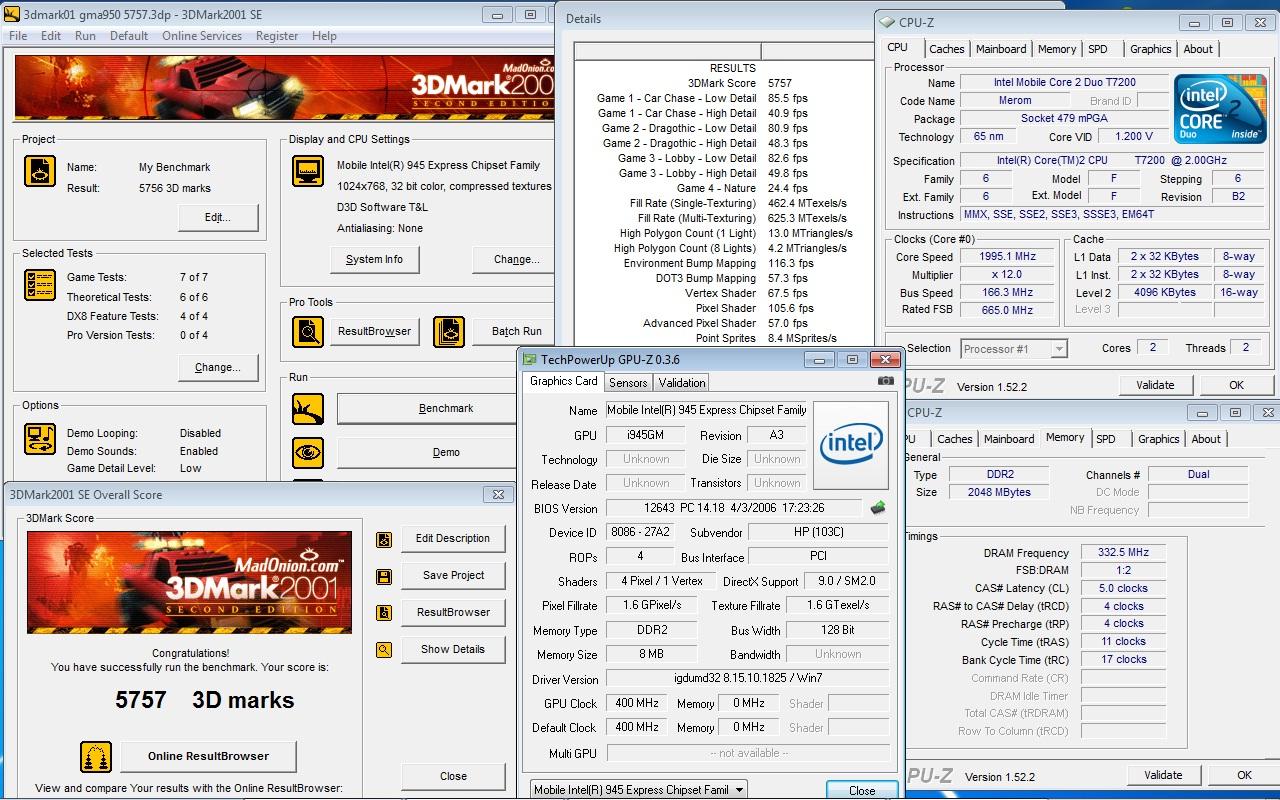Click the Core Speed value in CPU-Z
1280x800 pixels.
point(1007,256)
